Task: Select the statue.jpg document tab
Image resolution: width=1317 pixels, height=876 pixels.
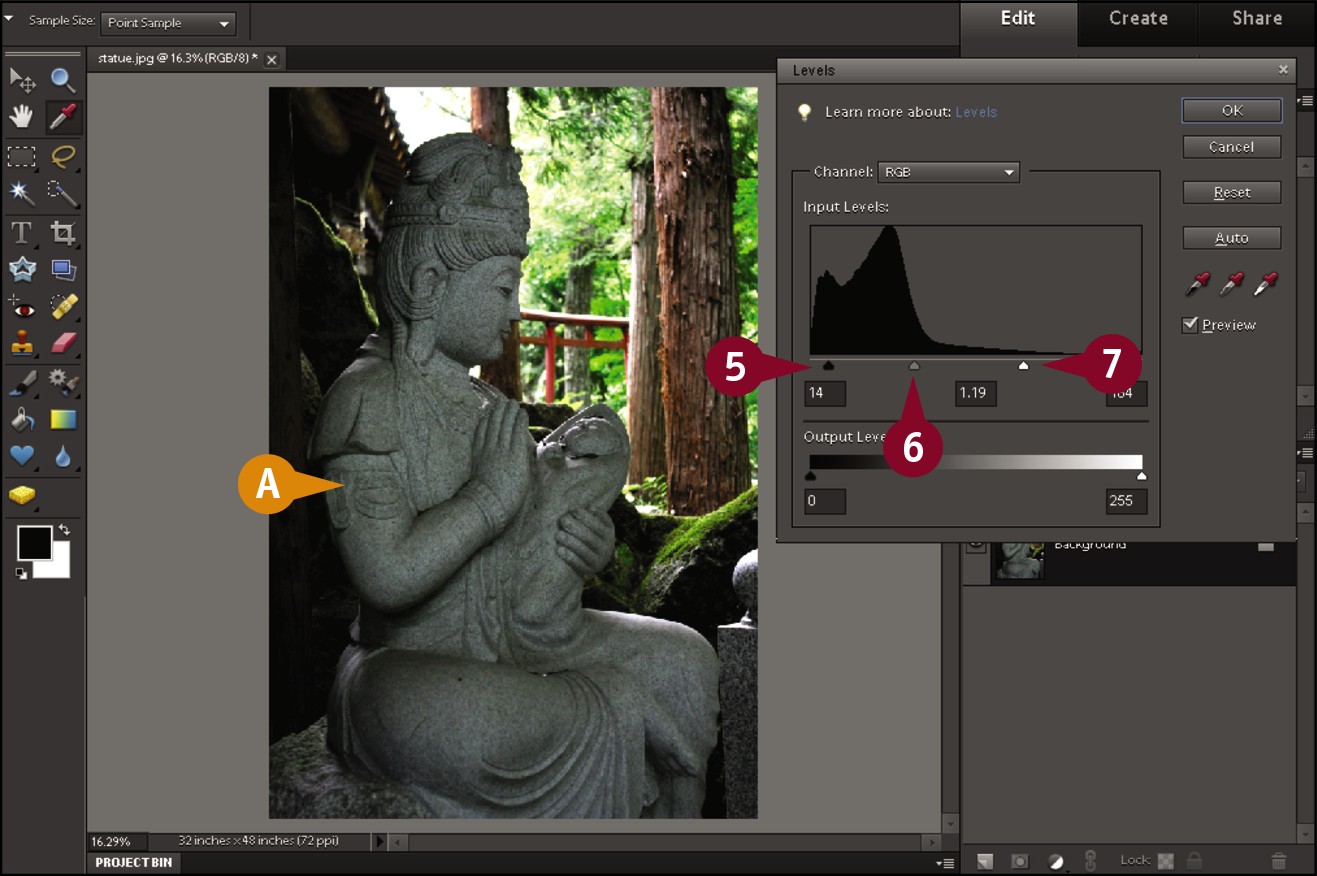Action: [x=177, y=58]
